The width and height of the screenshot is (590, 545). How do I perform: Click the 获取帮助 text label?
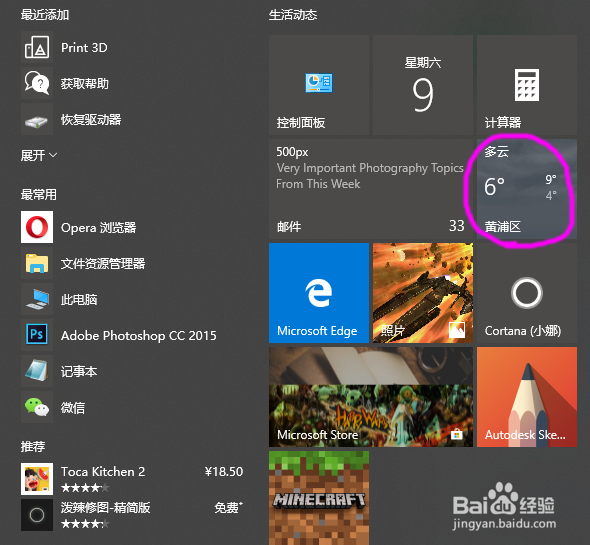pos(85,84)
